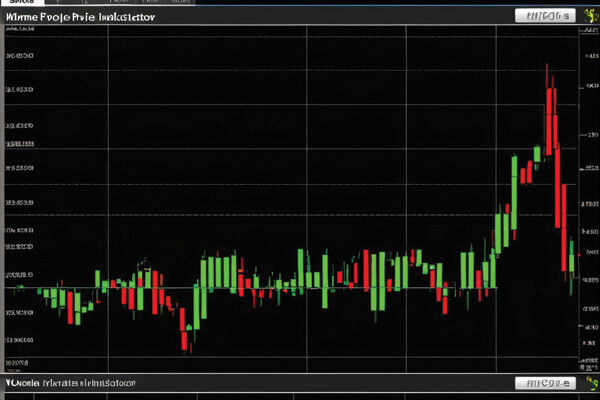Click the last green candle at right edge
The height and width of the screenshot is (400, 600).
(571, 262)
